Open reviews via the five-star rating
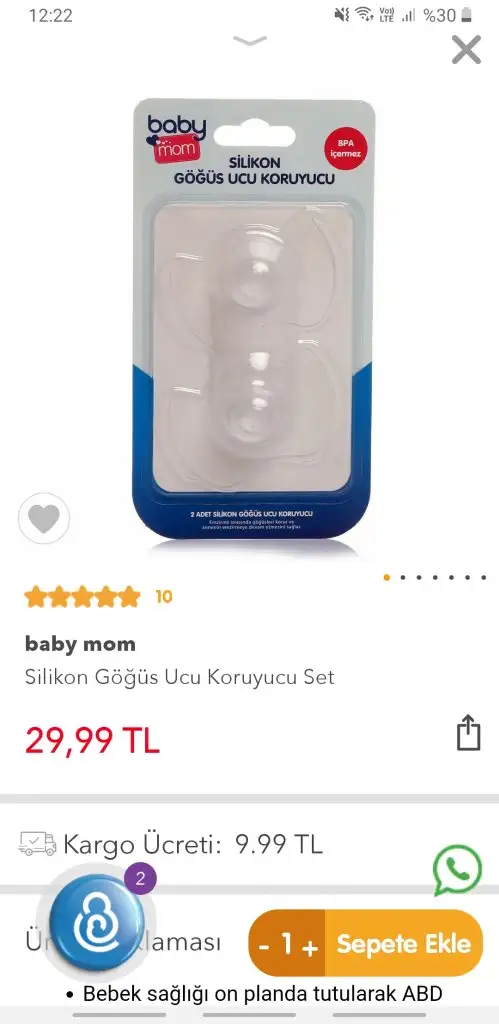This screenshot has width=499, height=1024. point(82,597)
